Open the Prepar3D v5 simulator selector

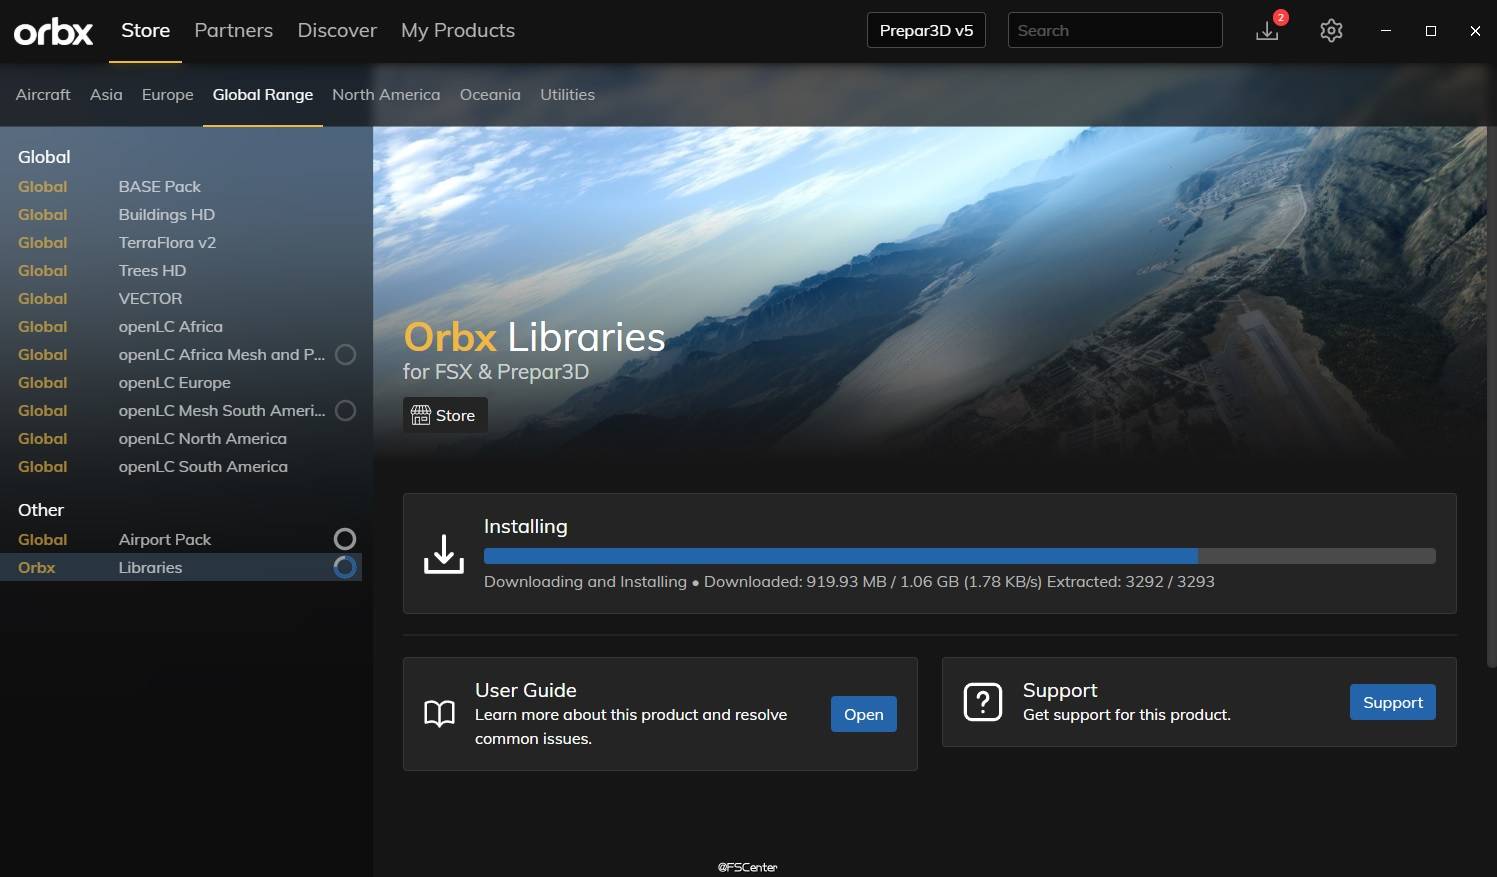tap(926, 30)
